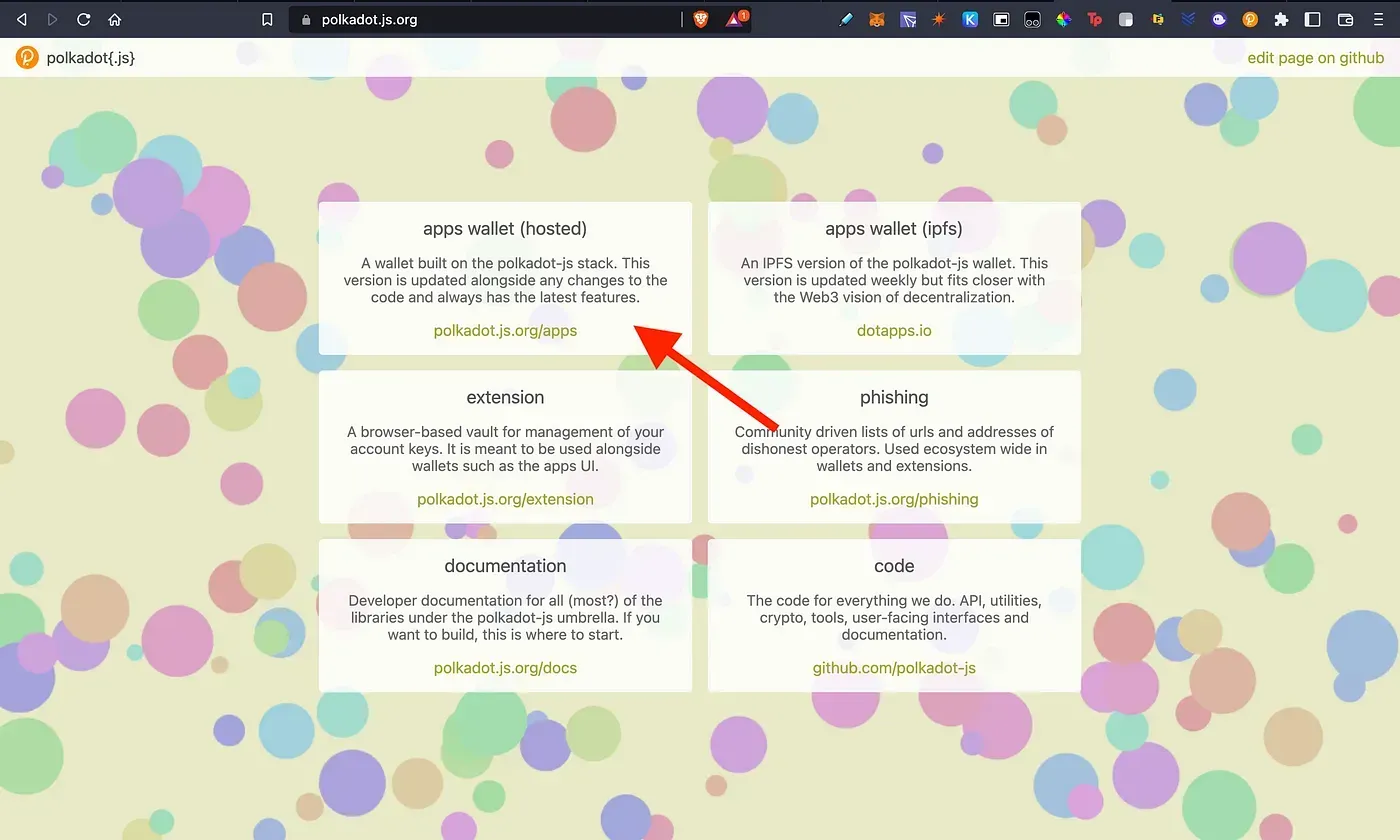Screen dimensions: 1400x840
Task: Click the polkadot{.js} logo in page header
Action: coord(27,57)
